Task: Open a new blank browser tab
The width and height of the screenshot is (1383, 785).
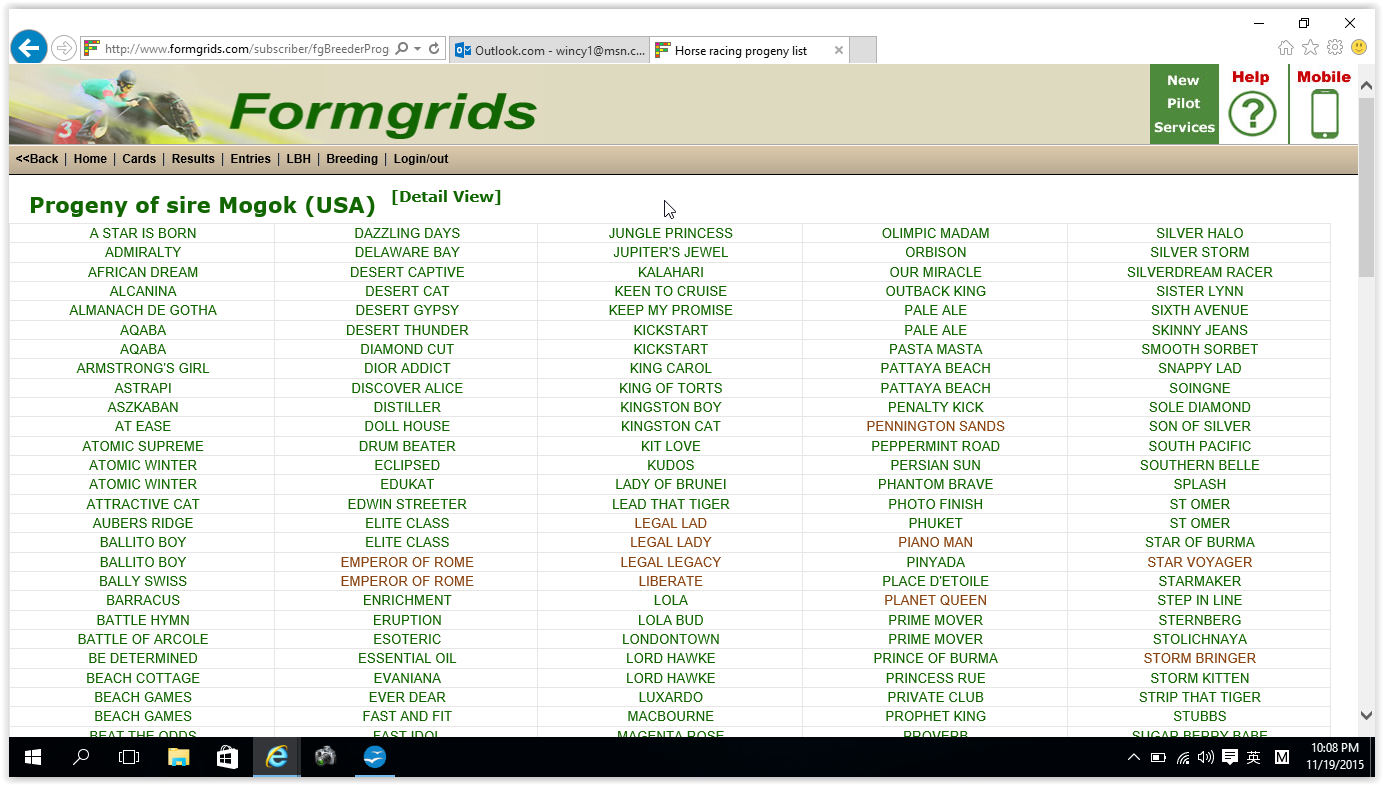Action: click(863, 50)
